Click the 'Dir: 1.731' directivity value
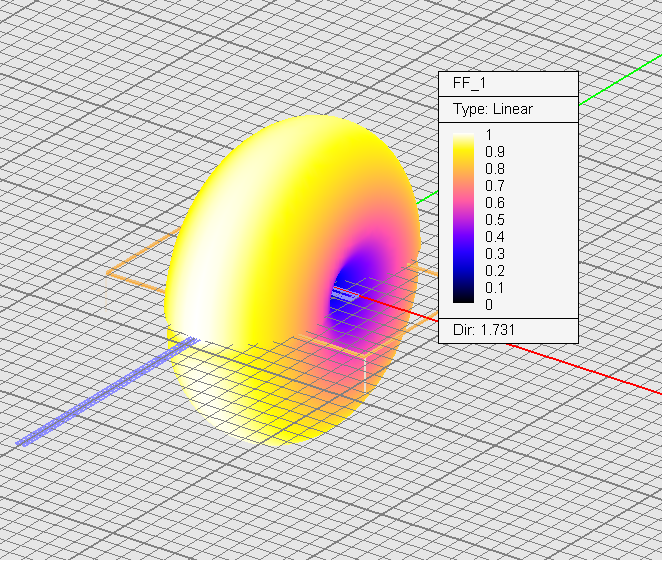The width and height of the screenshot is (664, 562). point(484,330)
